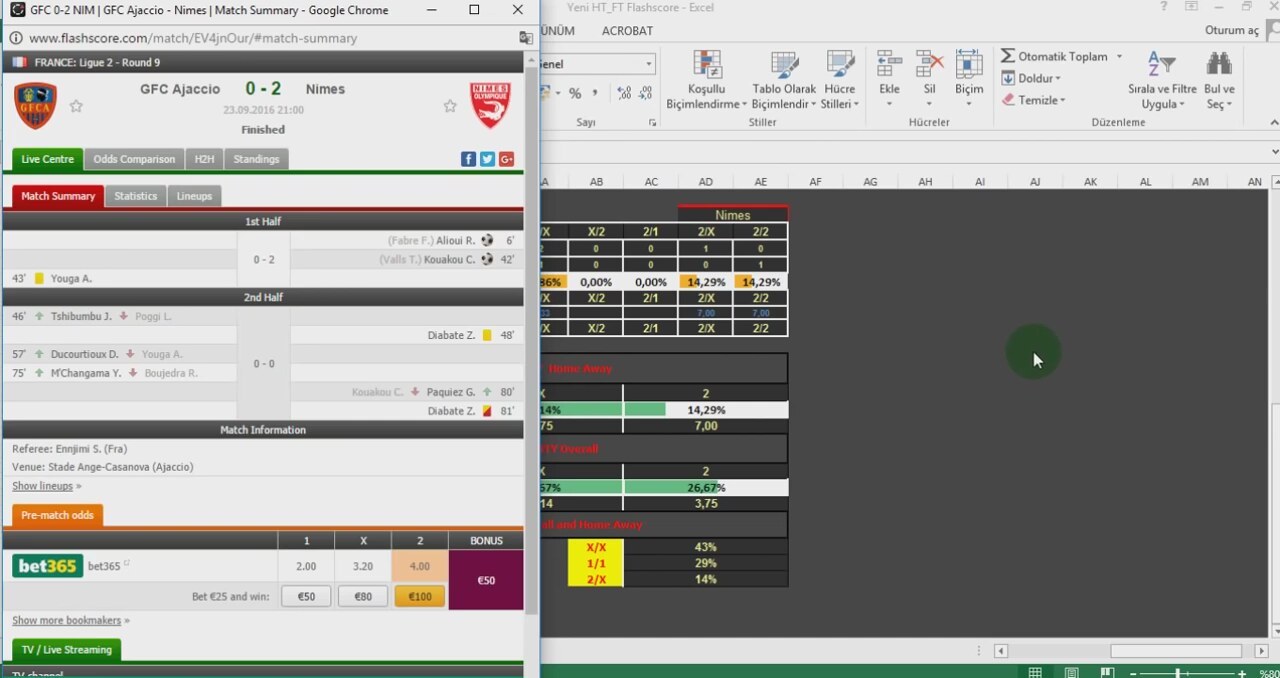The height and width of the screenshot is (678, 1280).
Task: Expand the Otomatik Toplam dropdown arrow
Action: 1119,56
